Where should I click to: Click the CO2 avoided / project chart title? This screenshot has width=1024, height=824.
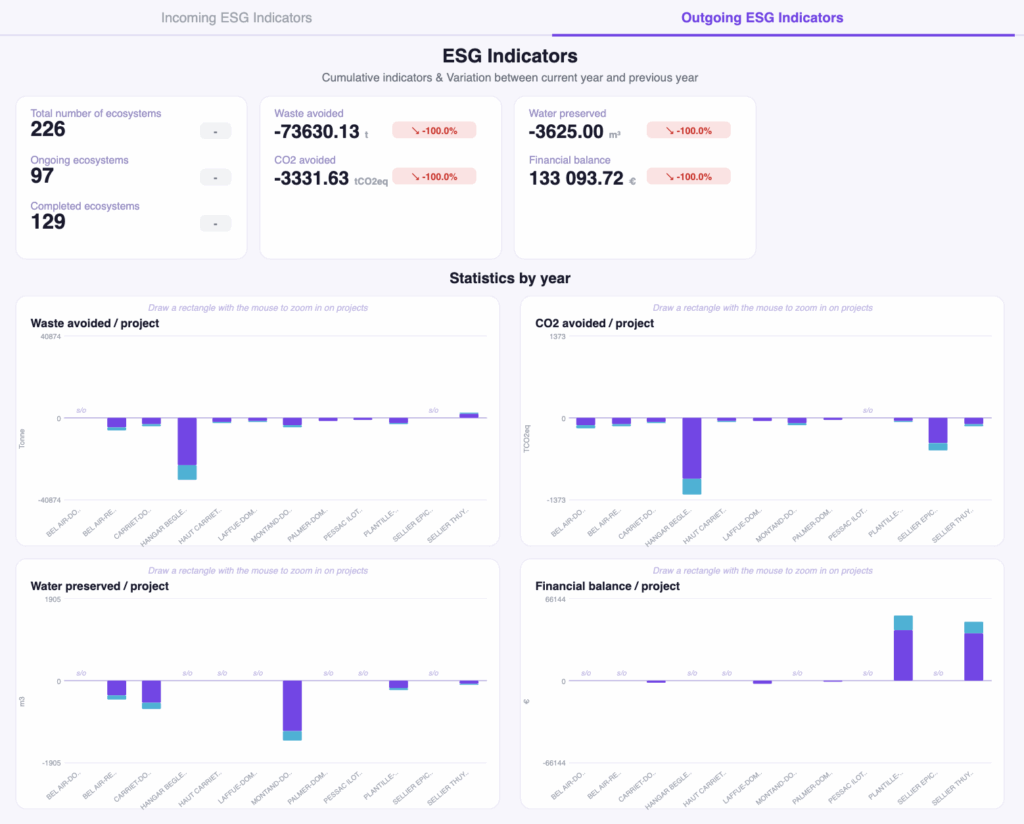(x=595, y=323)
